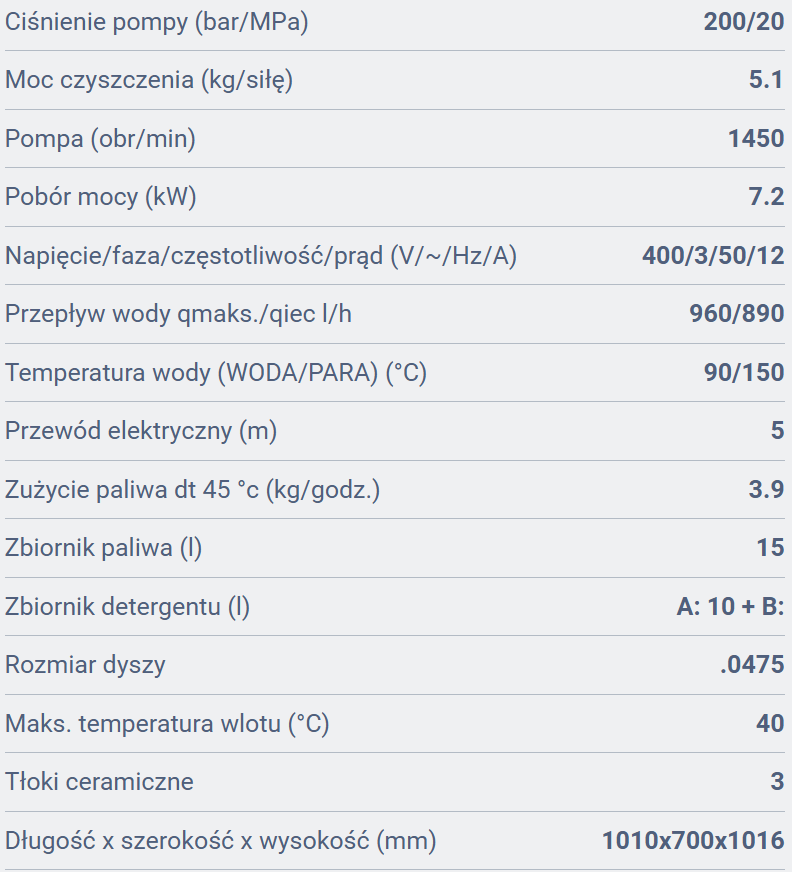
Task: Select the 1010x700x1016 dimensions value
Action: [x=692, y=841]
